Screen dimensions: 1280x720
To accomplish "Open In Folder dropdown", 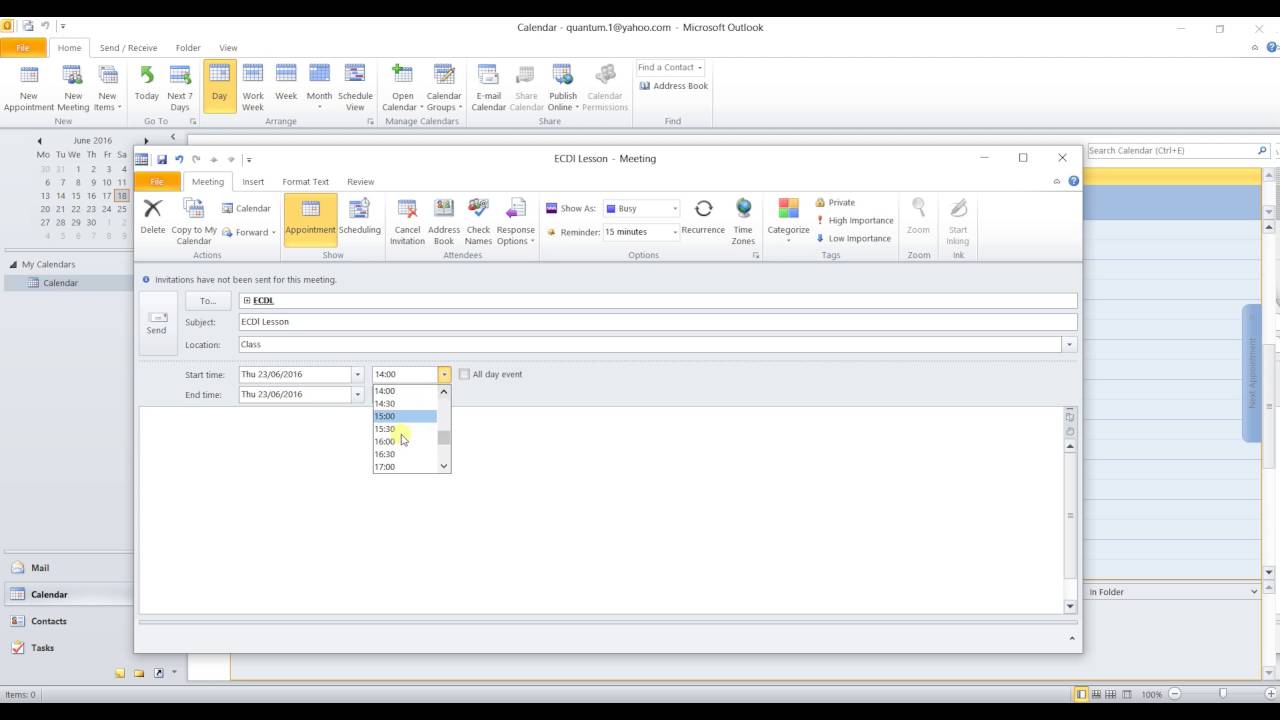I will [1254, 592].
